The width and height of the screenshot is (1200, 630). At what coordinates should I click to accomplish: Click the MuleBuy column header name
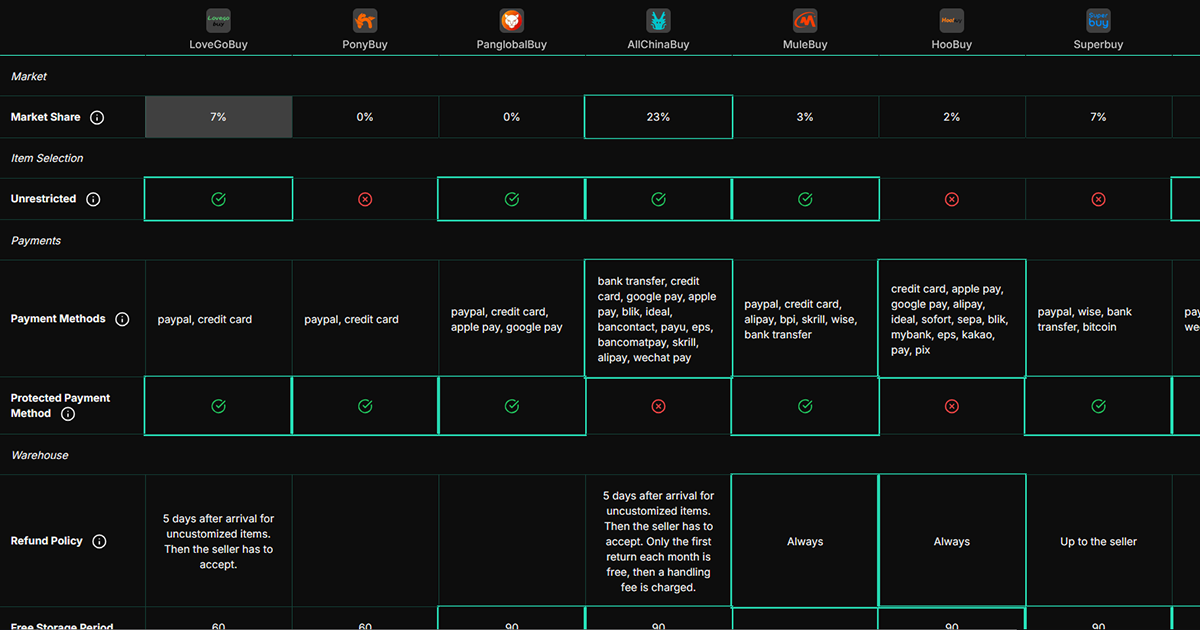(805, 45)
